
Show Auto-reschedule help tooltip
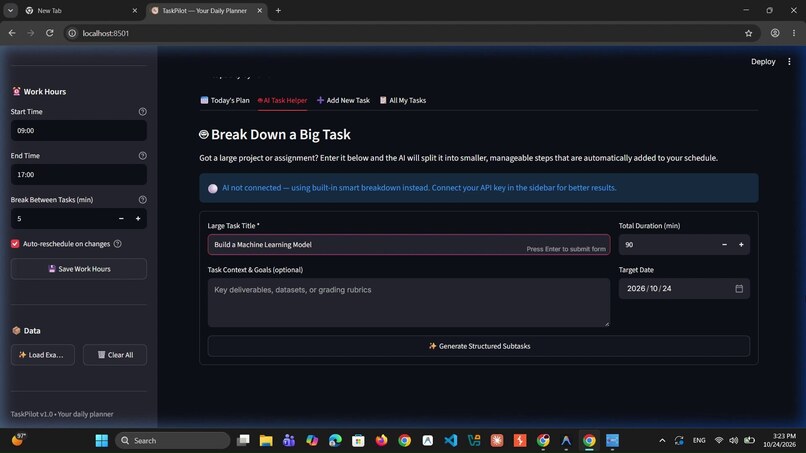click(x=118, y=244)
